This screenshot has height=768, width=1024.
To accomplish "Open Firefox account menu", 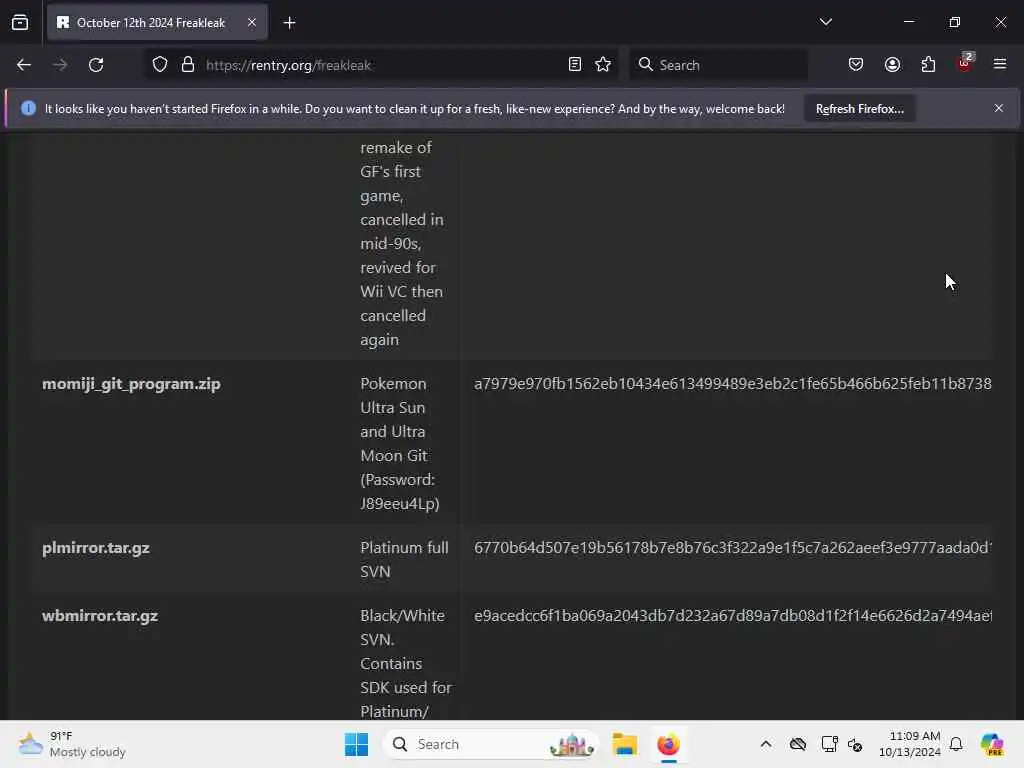I will [892, 65].
